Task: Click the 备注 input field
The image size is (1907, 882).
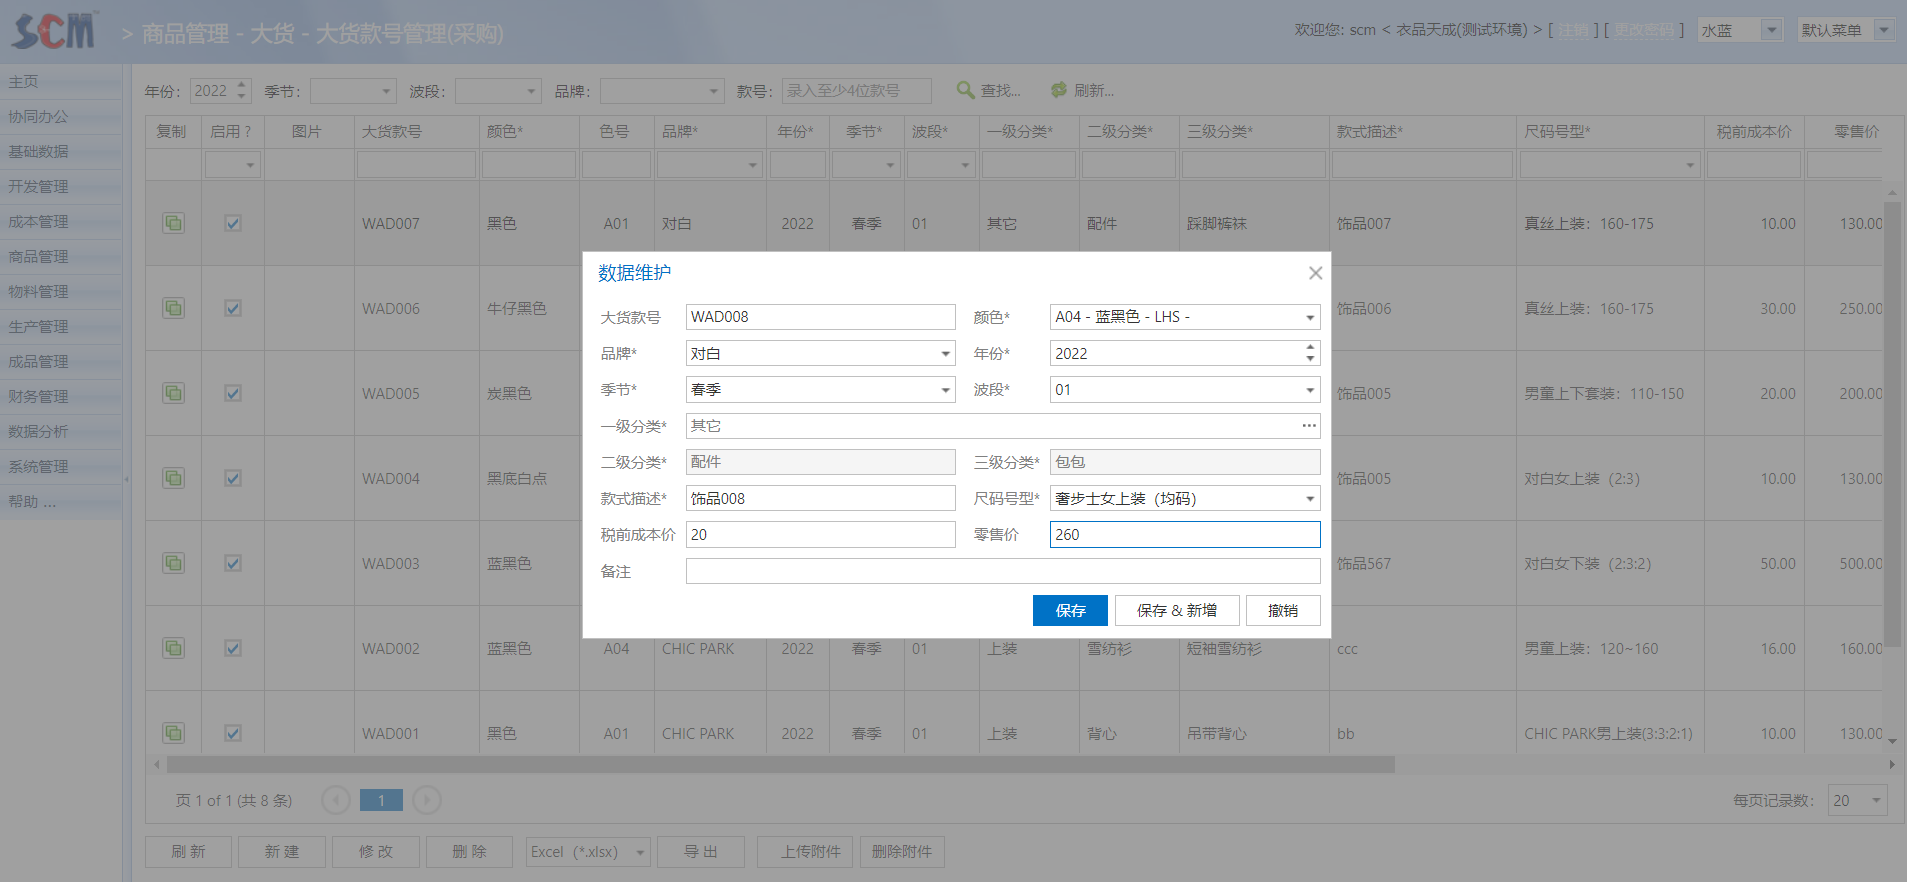Action: tap(1002, 571)
